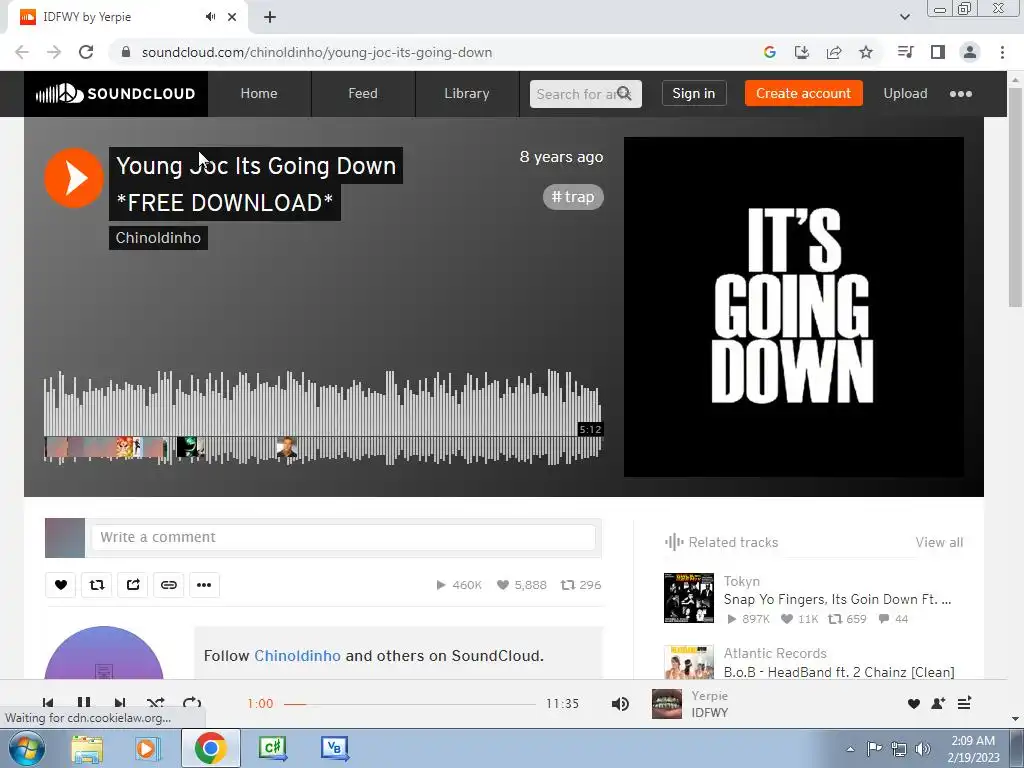1024x768 pixels.
Task: Open the Chrome profile avatar
Action: pos(970,52)
